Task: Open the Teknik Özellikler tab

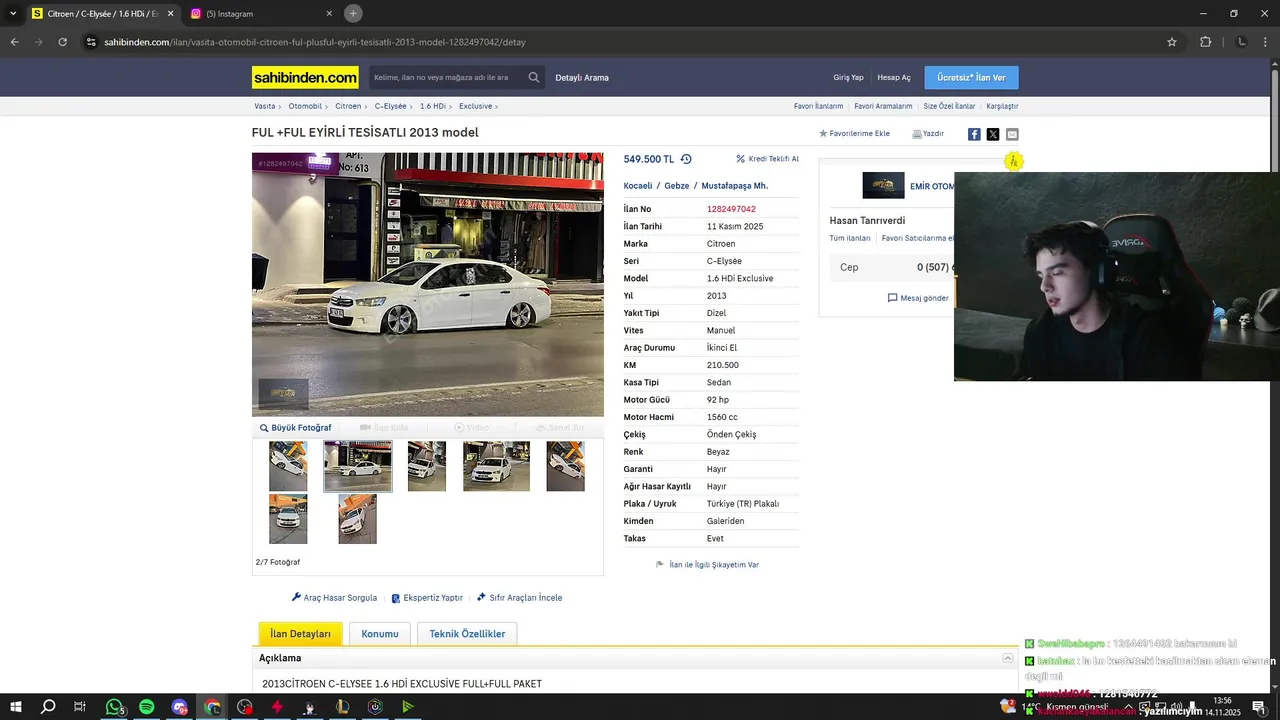Action: pos(467,634)
